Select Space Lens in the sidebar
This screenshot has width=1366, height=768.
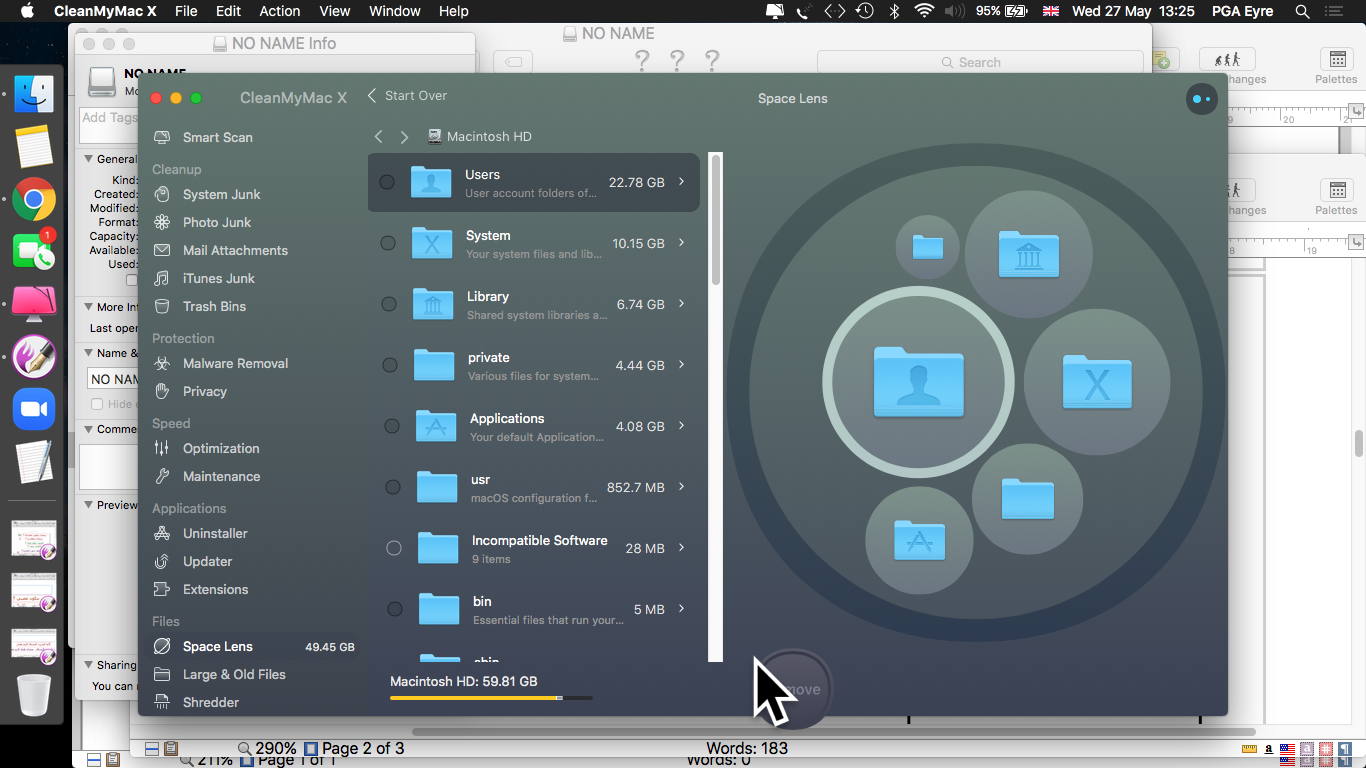[x=253, y=647]
